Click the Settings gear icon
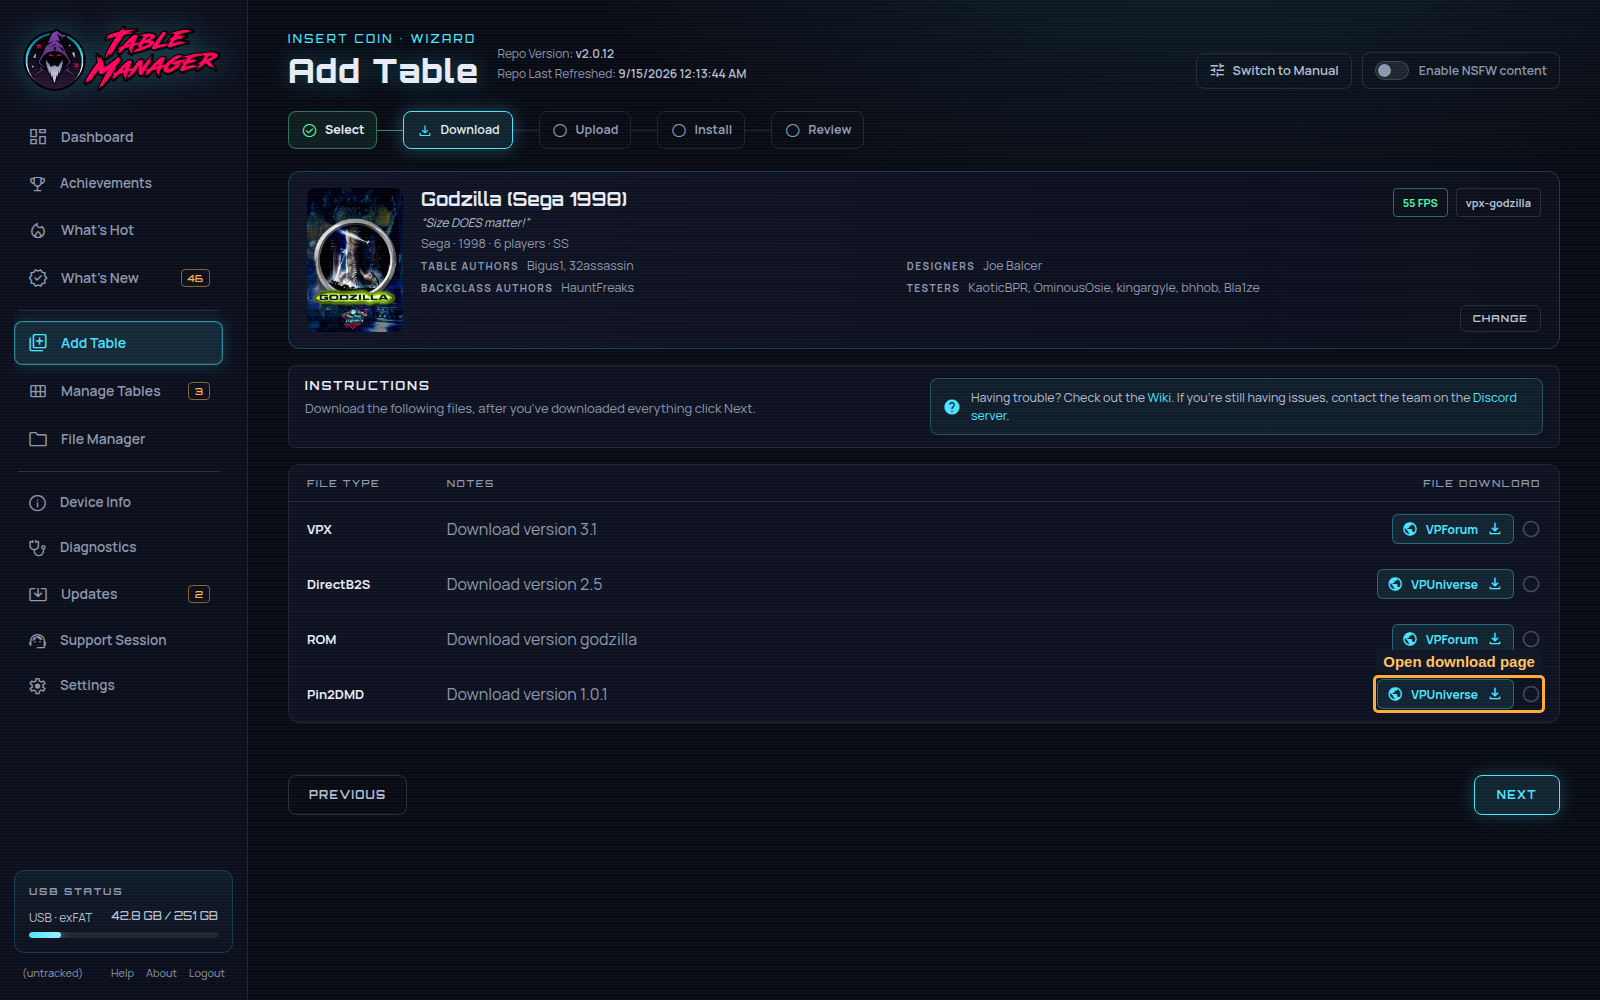1600x1000 pixels. coord(38,686)
